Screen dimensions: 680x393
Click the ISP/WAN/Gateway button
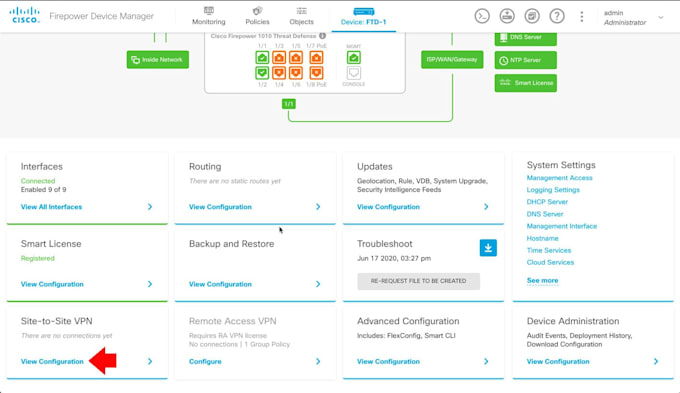click(x=452, y=59)
